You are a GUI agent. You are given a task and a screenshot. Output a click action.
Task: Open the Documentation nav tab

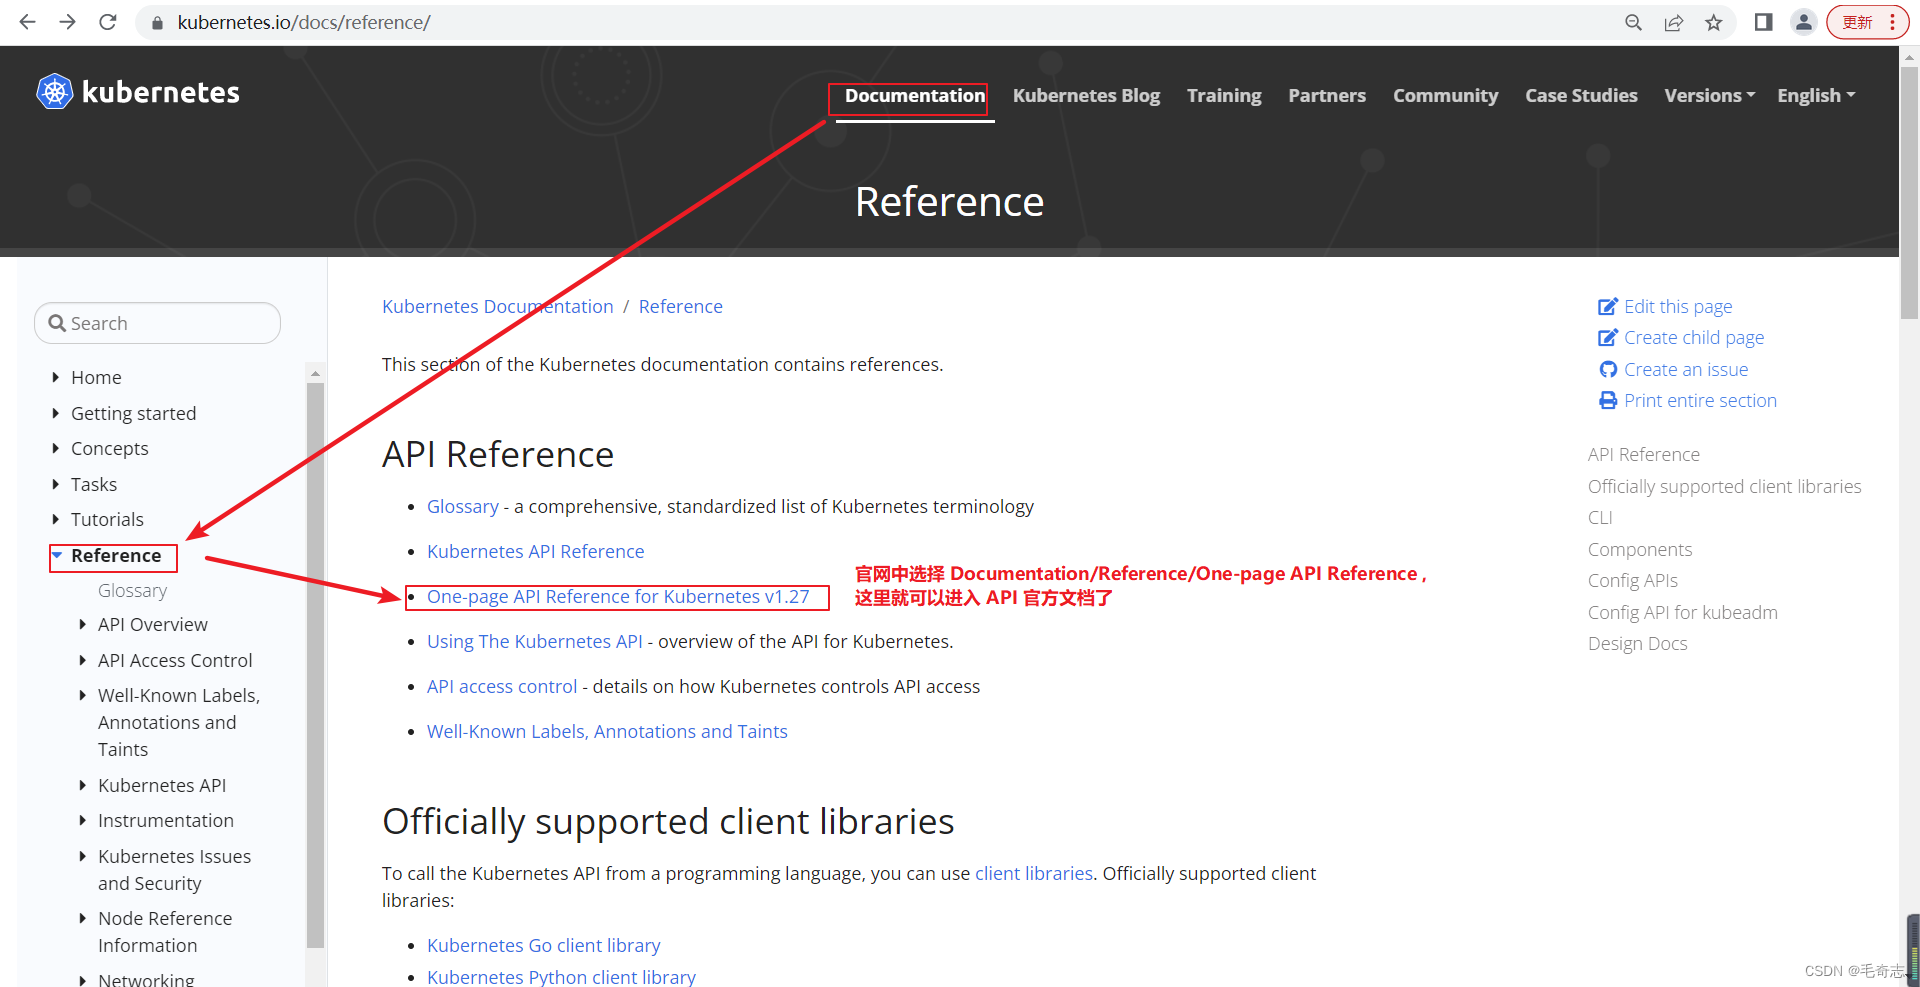tap(915, 95)
